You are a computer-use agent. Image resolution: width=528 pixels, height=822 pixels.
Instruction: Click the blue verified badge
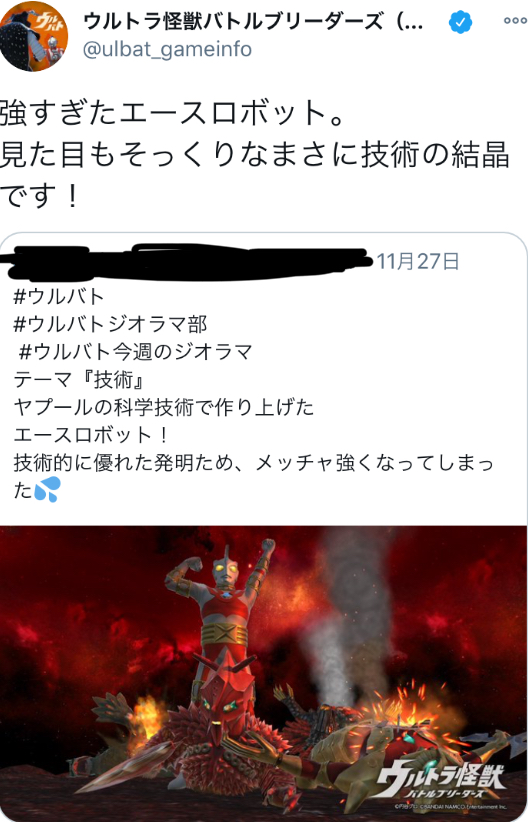point(460,22)
